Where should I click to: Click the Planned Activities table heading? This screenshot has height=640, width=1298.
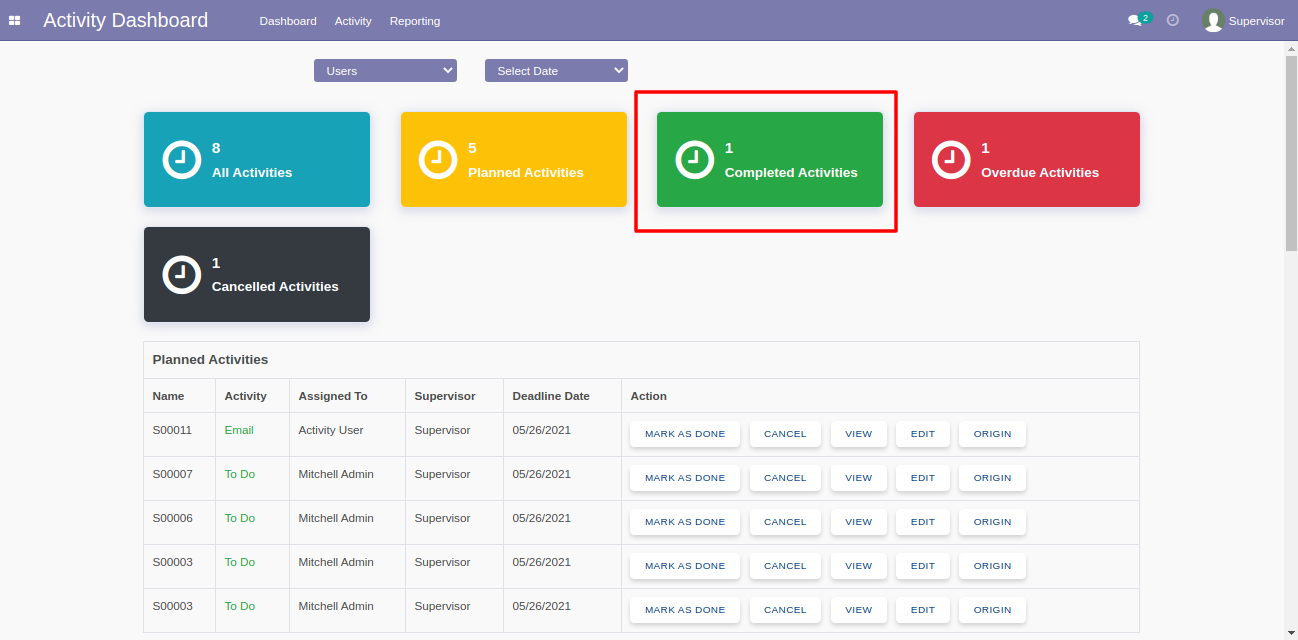210,359
